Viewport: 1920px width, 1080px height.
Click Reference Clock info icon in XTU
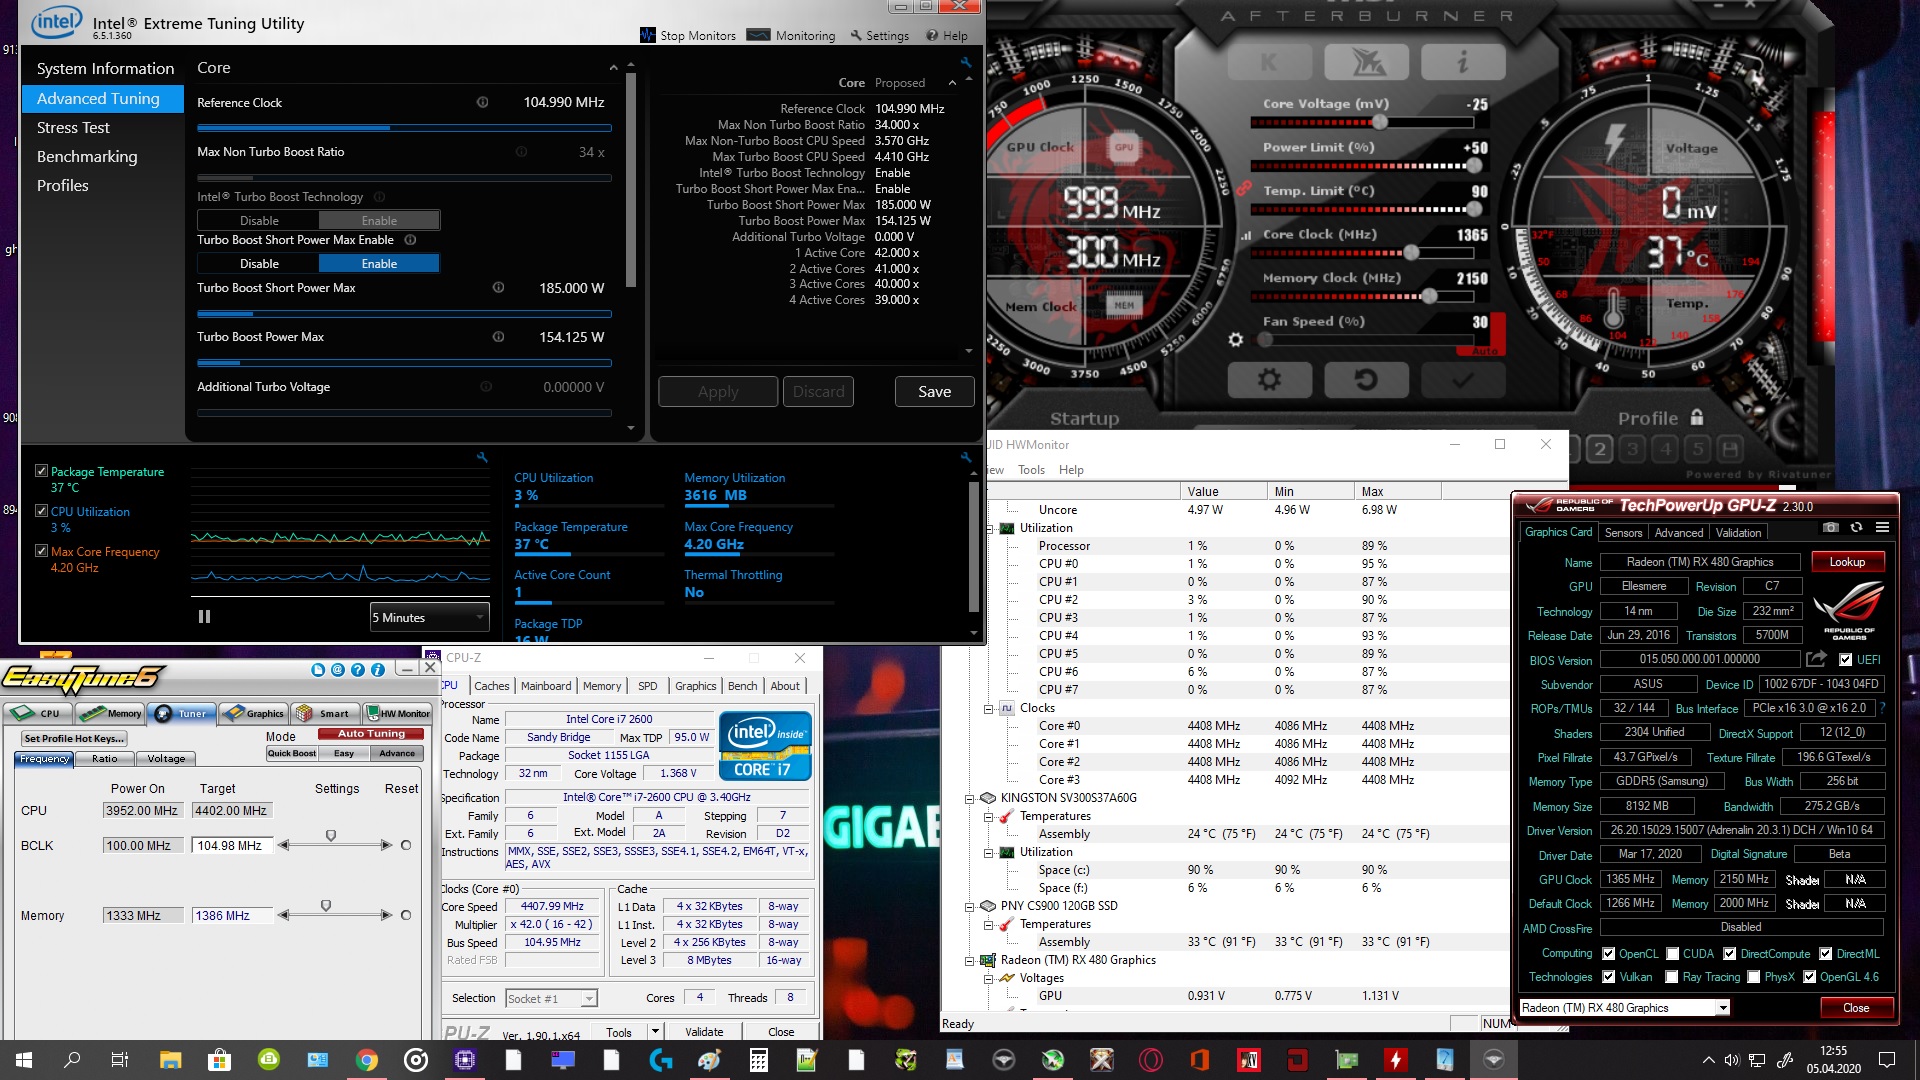[482, 102]
